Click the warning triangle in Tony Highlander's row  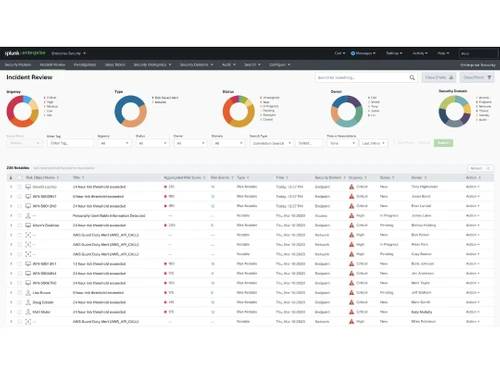click(351, 187)
